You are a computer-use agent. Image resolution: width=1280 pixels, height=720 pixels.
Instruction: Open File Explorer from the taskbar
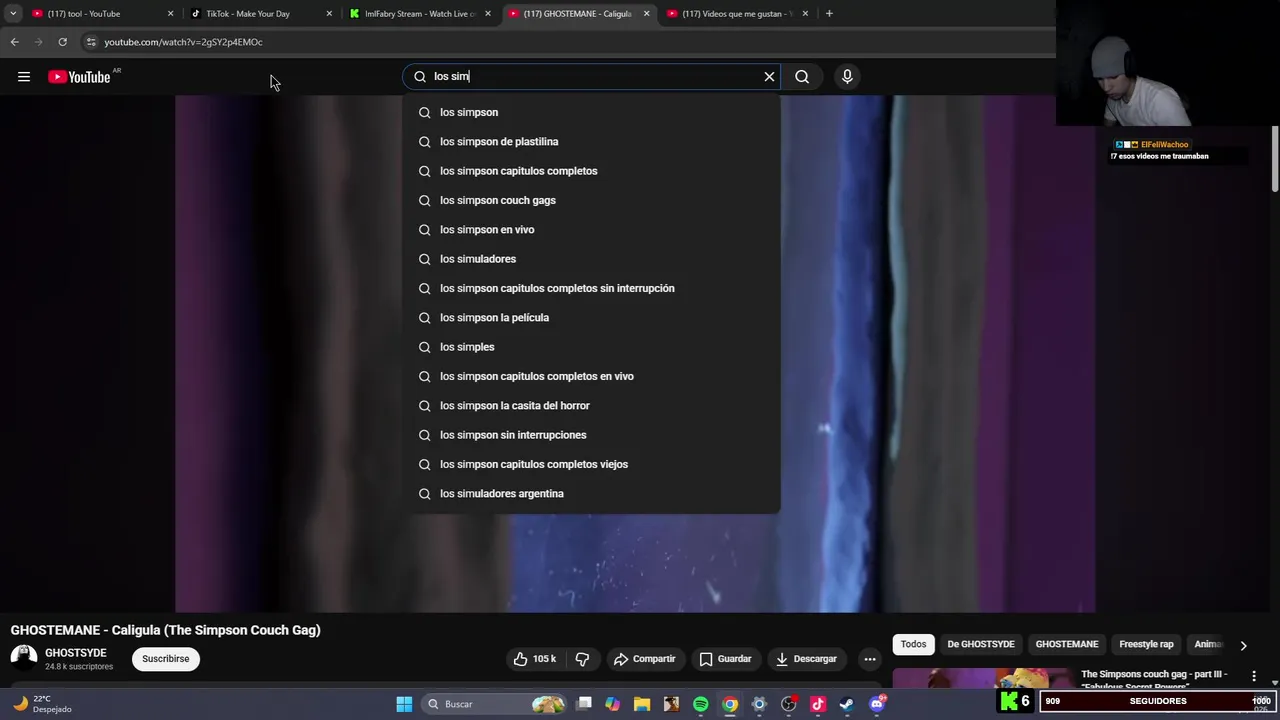pos(642,704)
